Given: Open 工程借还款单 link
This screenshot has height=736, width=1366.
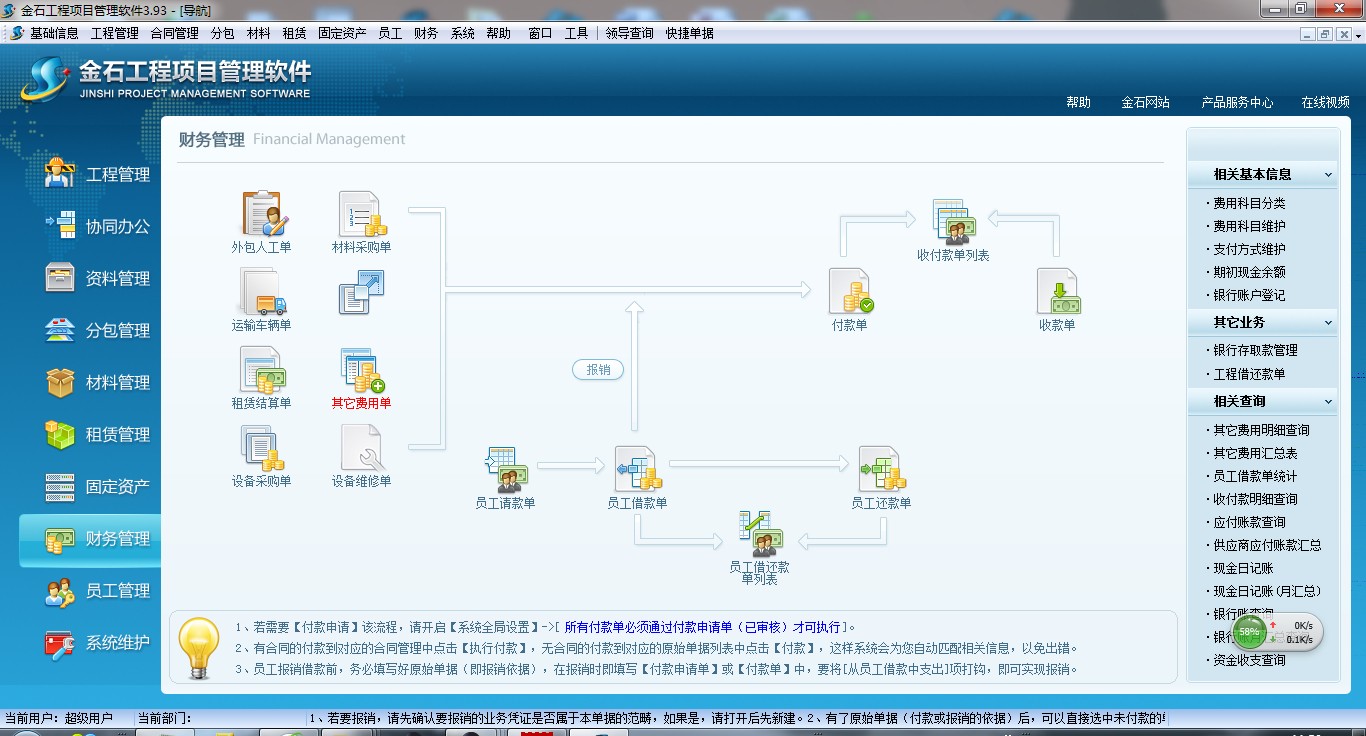Looking at the screenshot, I should coord(1250,374).
